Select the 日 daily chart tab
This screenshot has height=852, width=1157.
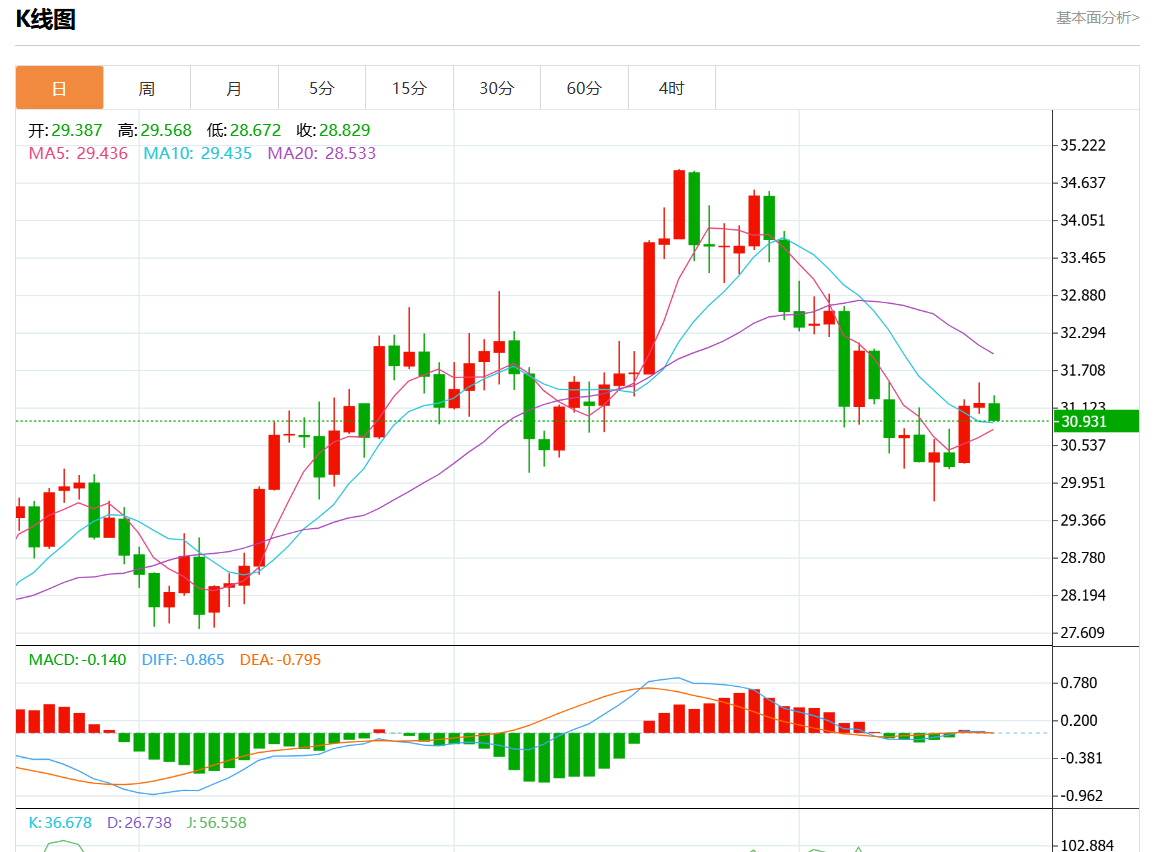coord(59,88)
